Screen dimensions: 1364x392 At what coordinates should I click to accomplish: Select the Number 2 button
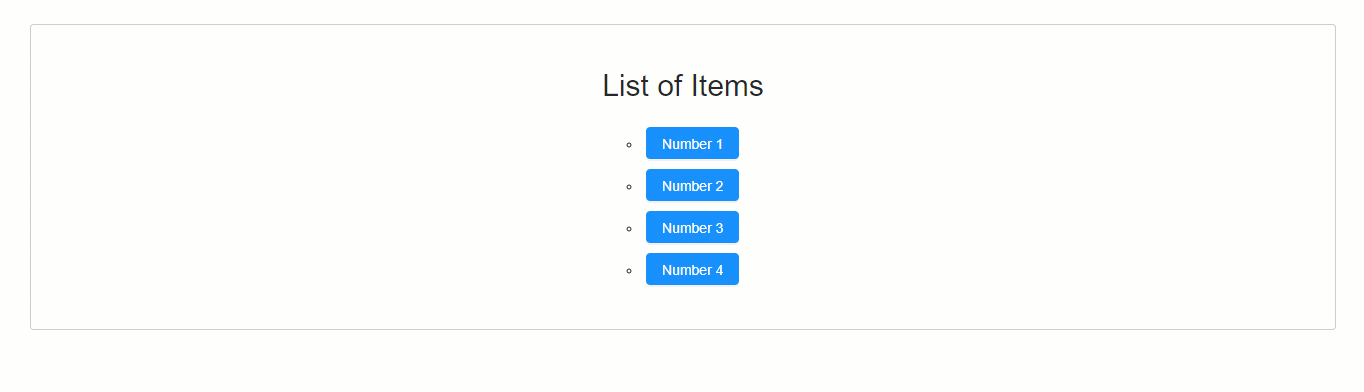tap(692, 185)
